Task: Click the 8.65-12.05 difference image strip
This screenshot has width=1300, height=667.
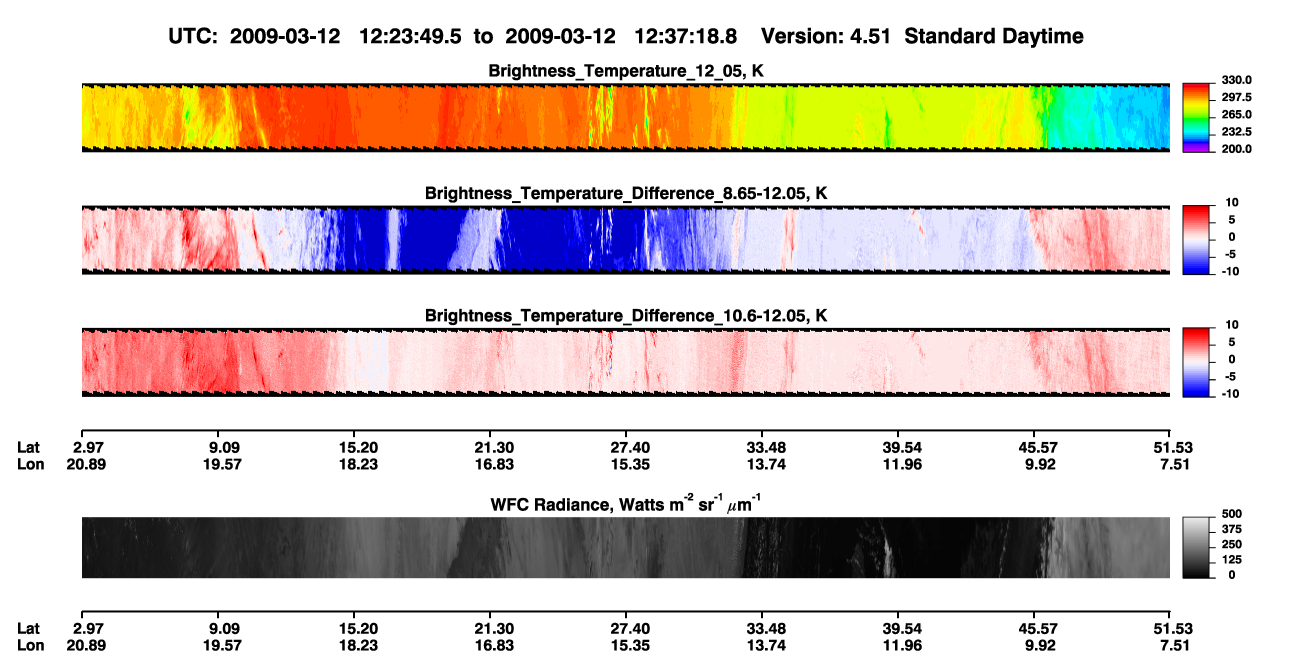Action: pyautogui.click(x=625, y=240)
